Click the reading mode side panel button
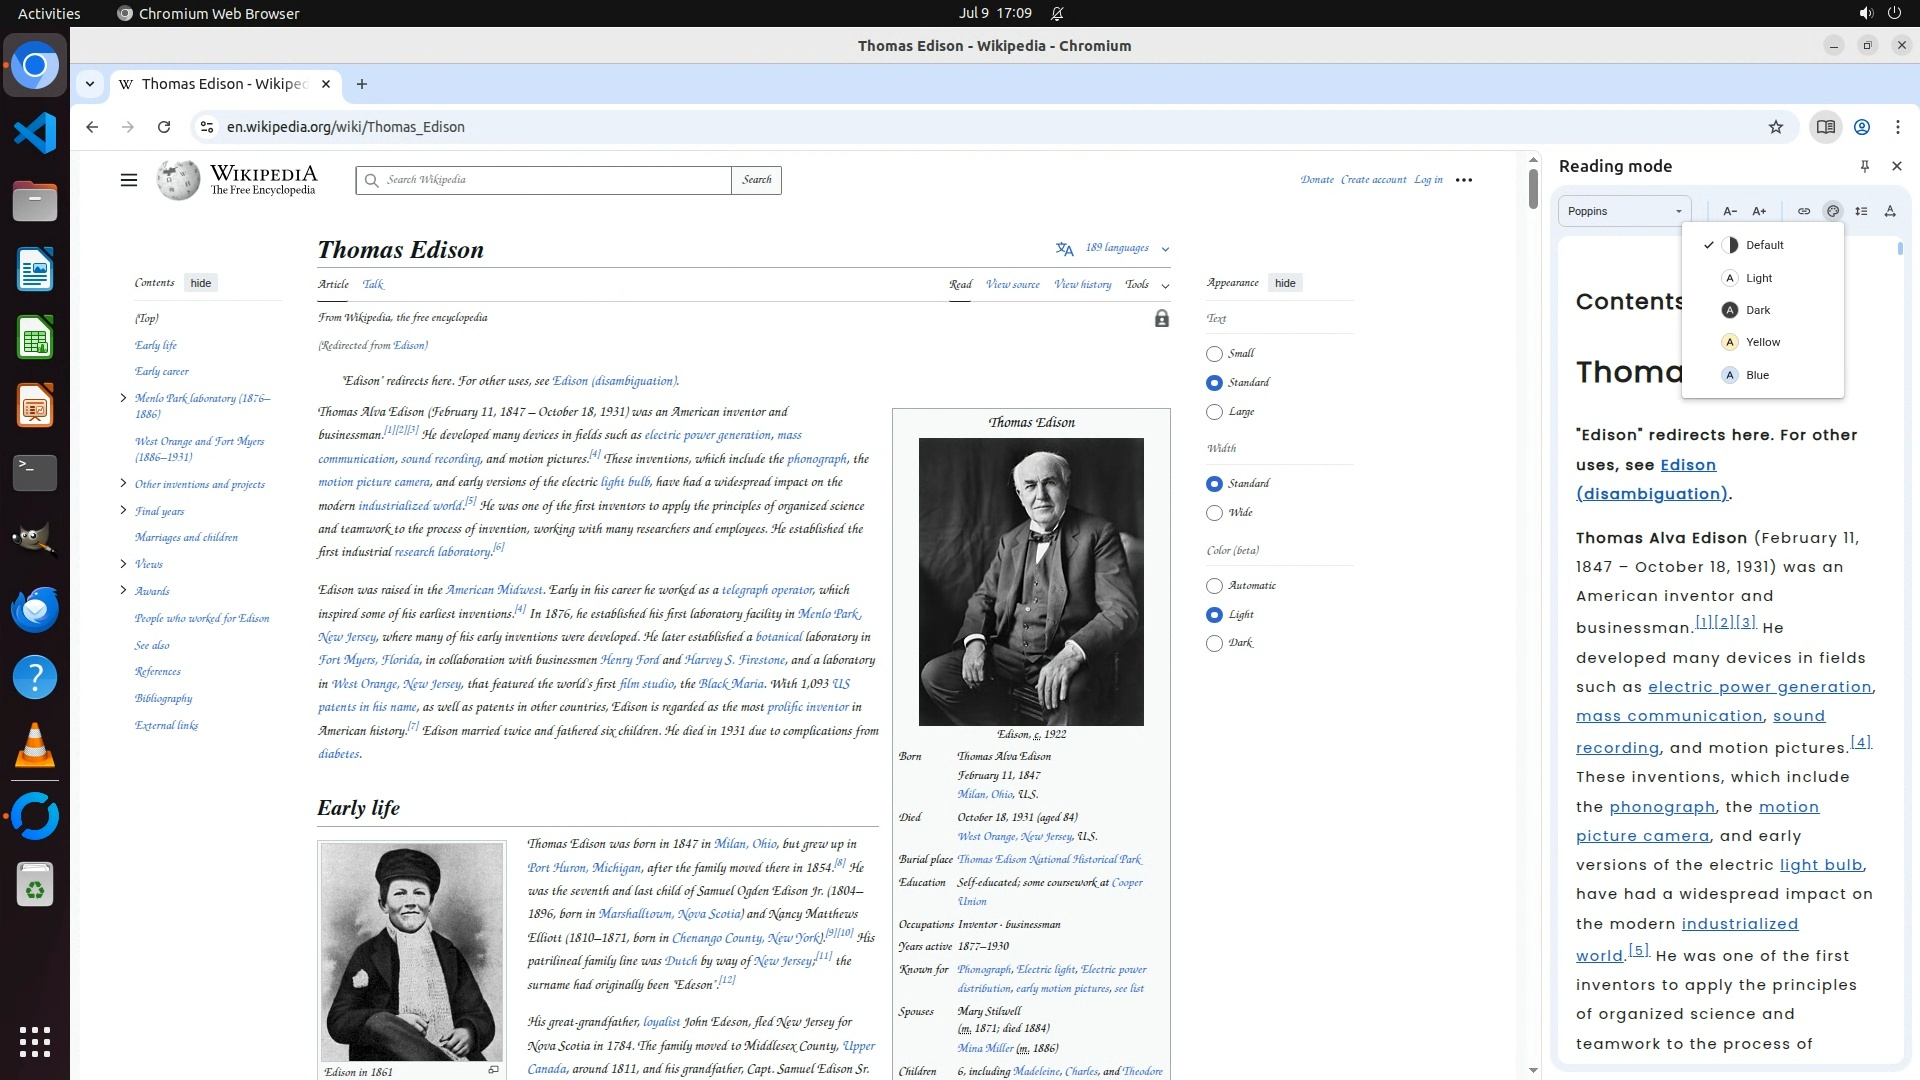1920x1080 pixels. point(1825,127)
